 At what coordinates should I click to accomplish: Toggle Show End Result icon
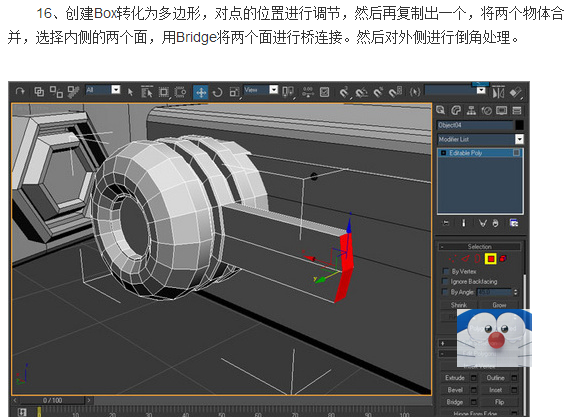pos(464,223)
